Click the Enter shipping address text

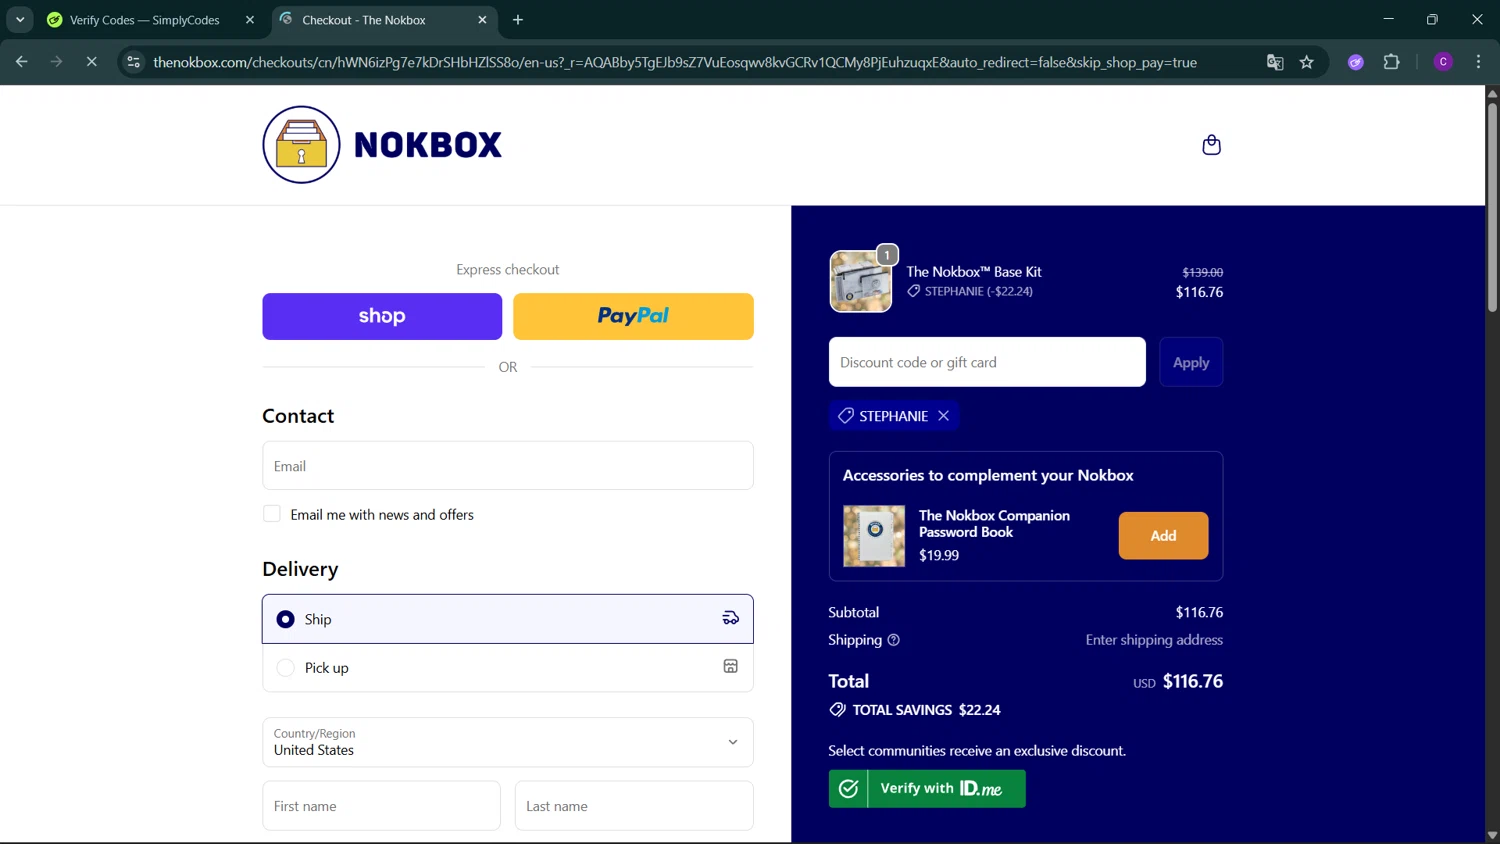1154,640
